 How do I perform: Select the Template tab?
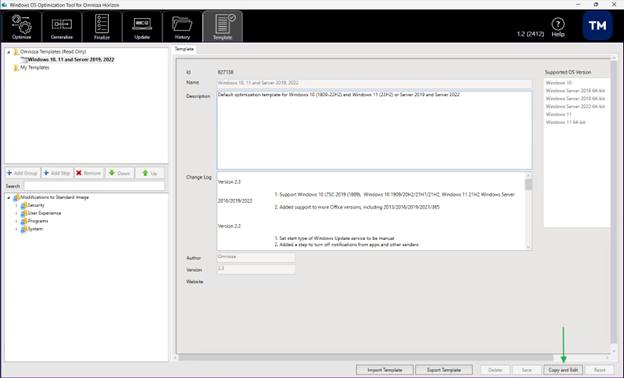tap(184, 49)
